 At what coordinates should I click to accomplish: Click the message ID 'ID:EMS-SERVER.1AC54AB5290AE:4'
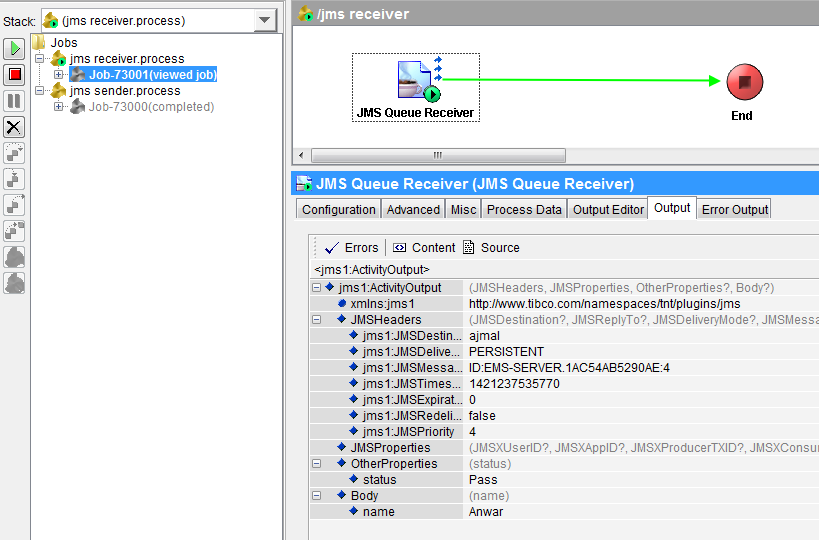pos(569,368)
